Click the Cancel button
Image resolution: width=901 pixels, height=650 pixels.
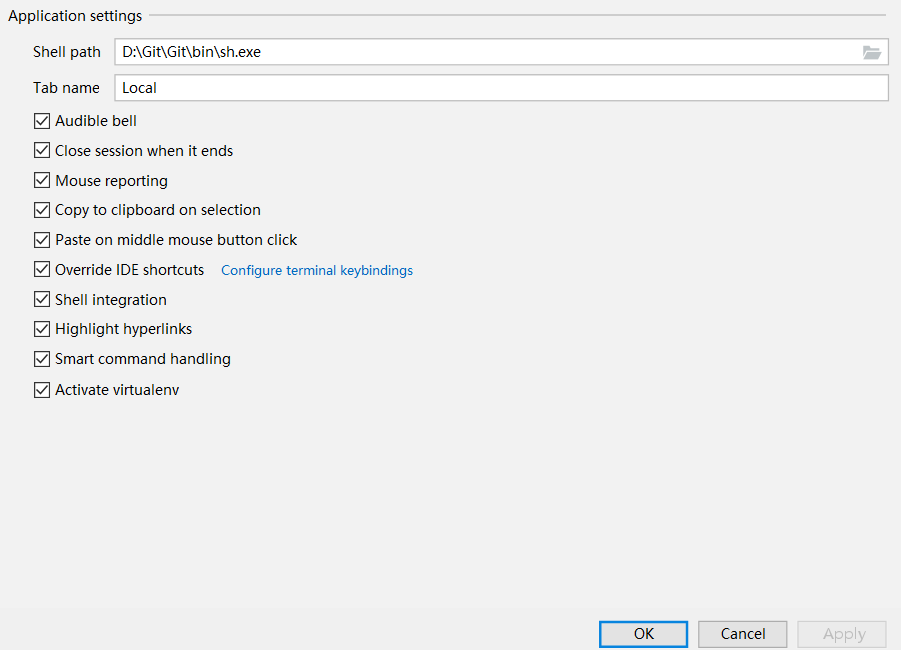click(x=742, y=634)
